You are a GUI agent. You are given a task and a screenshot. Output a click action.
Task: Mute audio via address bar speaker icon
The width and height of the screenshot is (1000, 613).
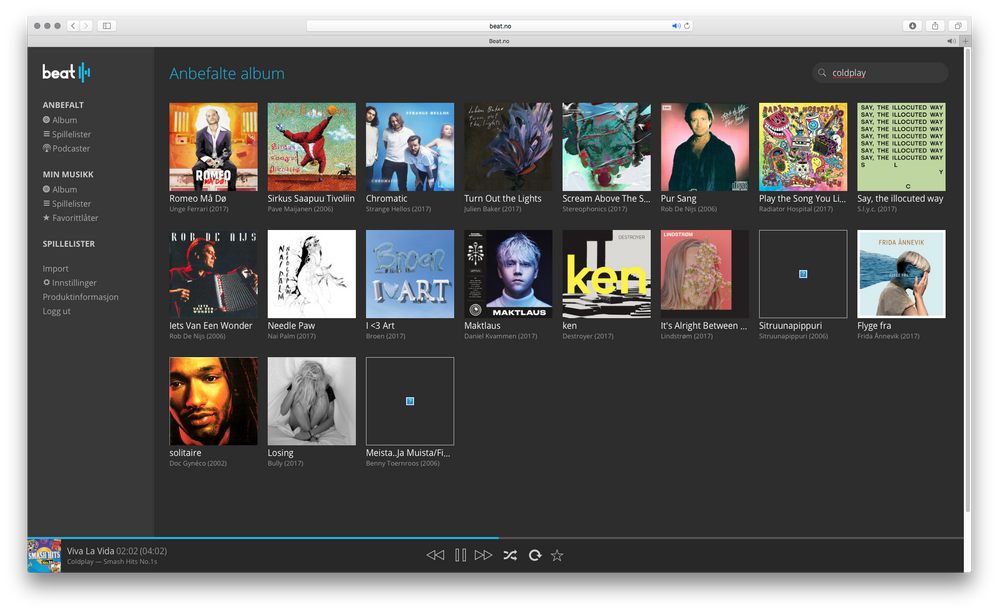point(675,26)
